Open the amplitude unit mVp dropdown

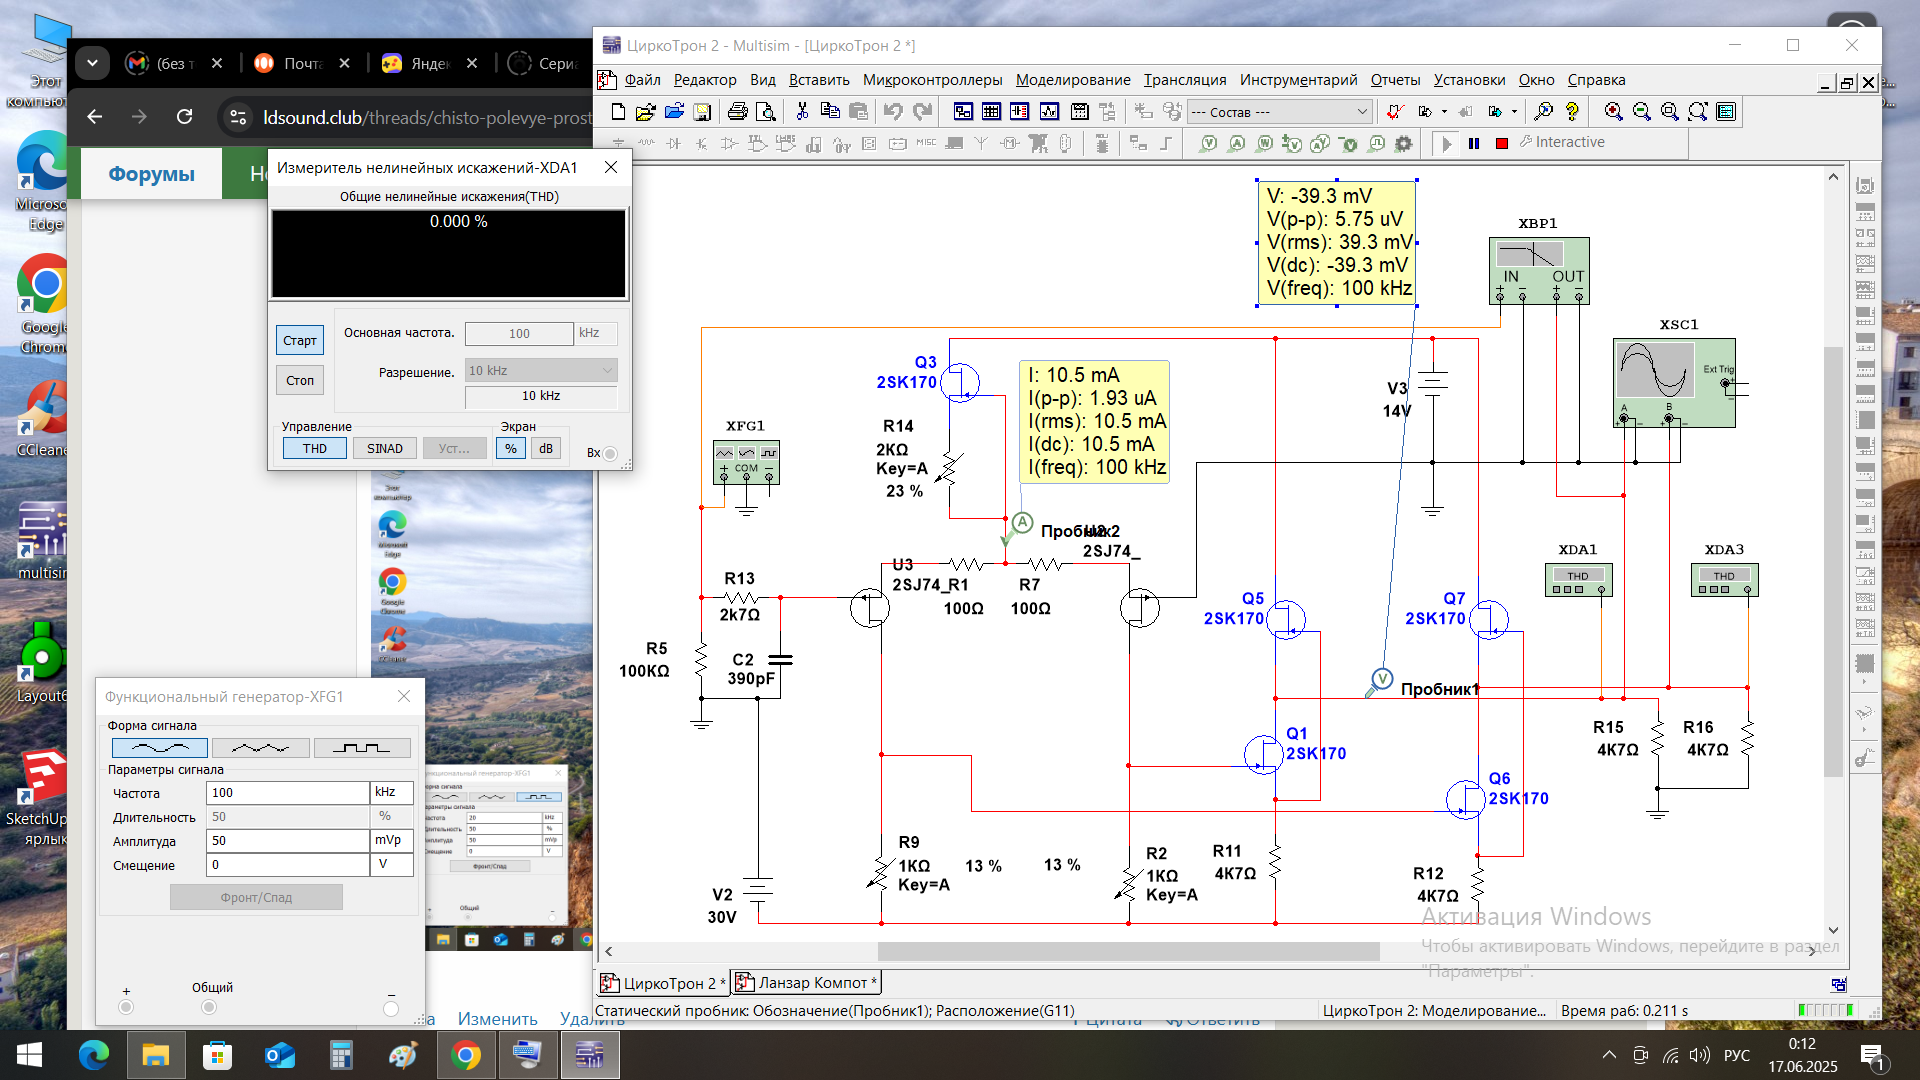coord(391,840)
